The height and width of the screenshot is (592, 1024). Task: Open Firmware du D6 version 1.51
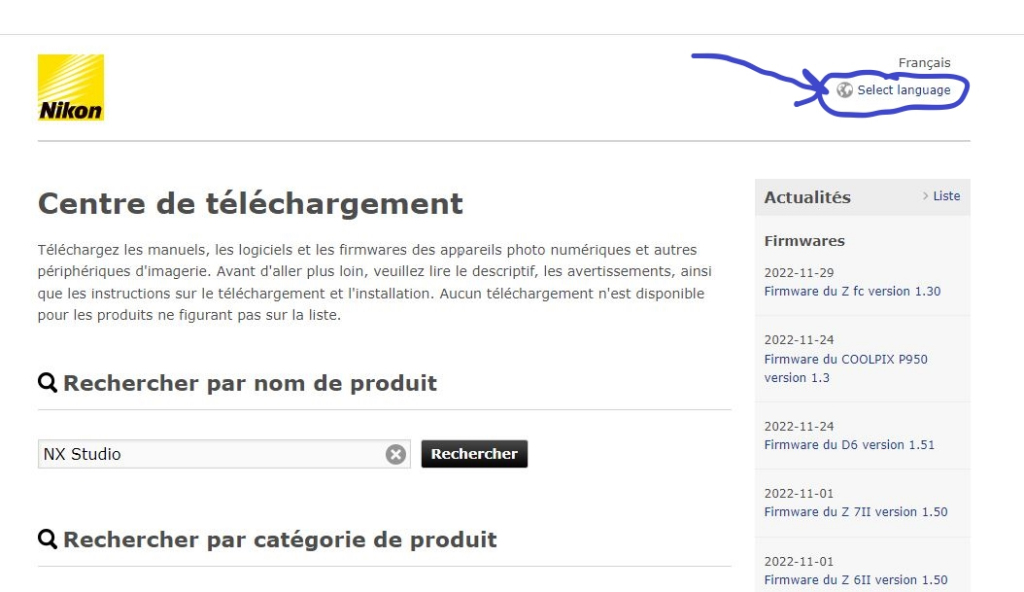click(x=849, y=444)
